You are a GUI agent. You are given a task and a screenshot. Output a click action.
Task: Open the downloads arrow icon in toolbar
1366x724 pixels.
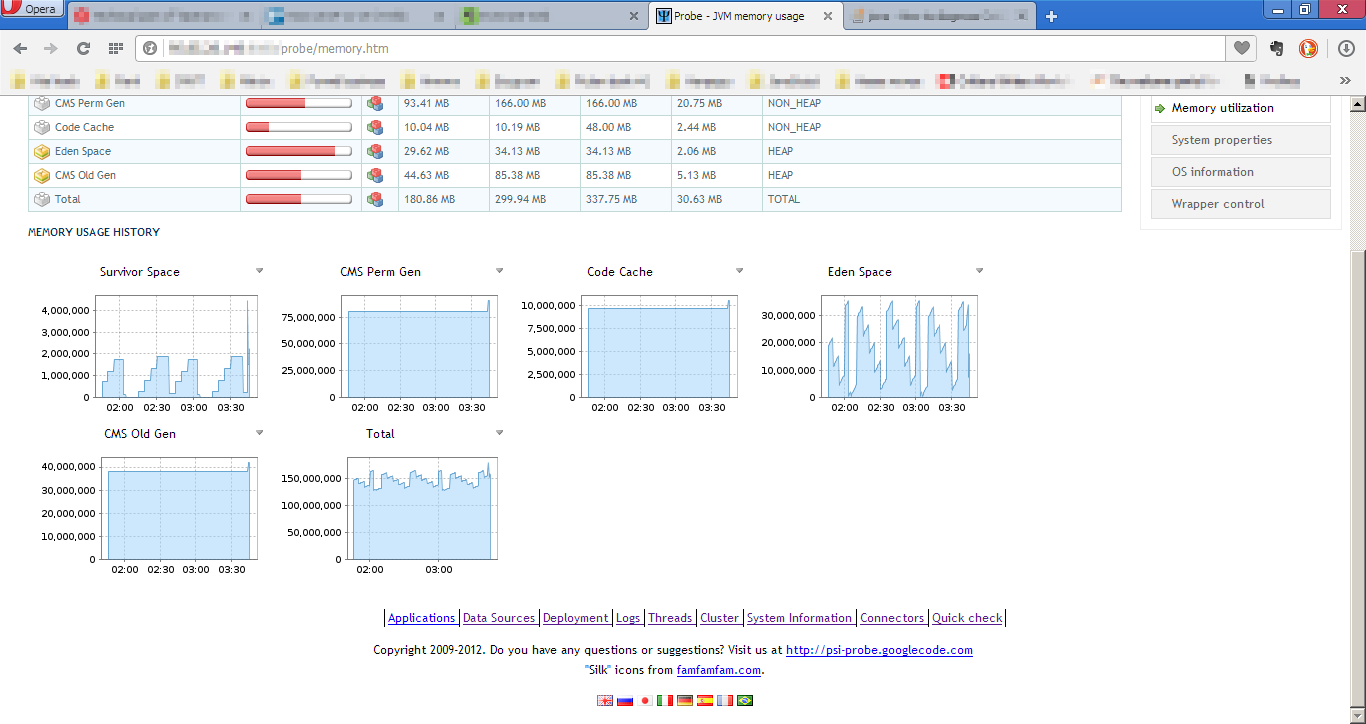[x=1346, y=48]
